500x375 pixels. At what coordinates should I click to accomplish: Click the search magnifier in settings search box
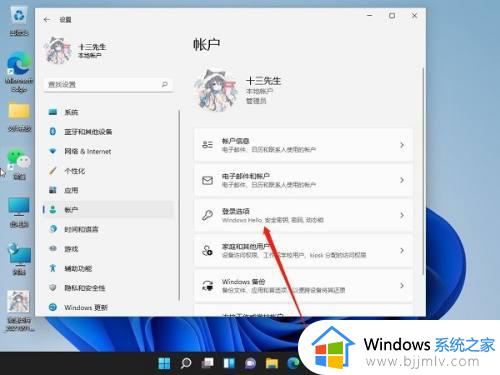pos(165,84)
